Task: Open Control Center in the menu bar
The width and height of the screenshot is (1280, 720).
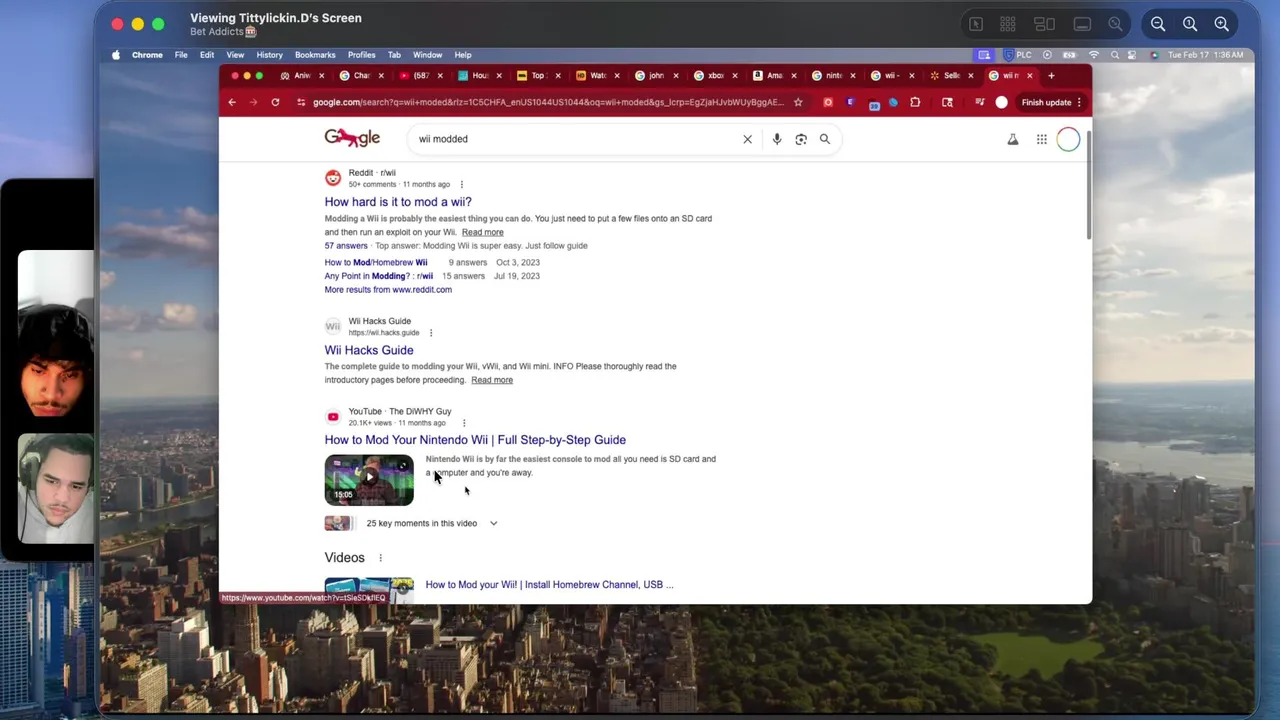Action: click(x=1132, y=55)
